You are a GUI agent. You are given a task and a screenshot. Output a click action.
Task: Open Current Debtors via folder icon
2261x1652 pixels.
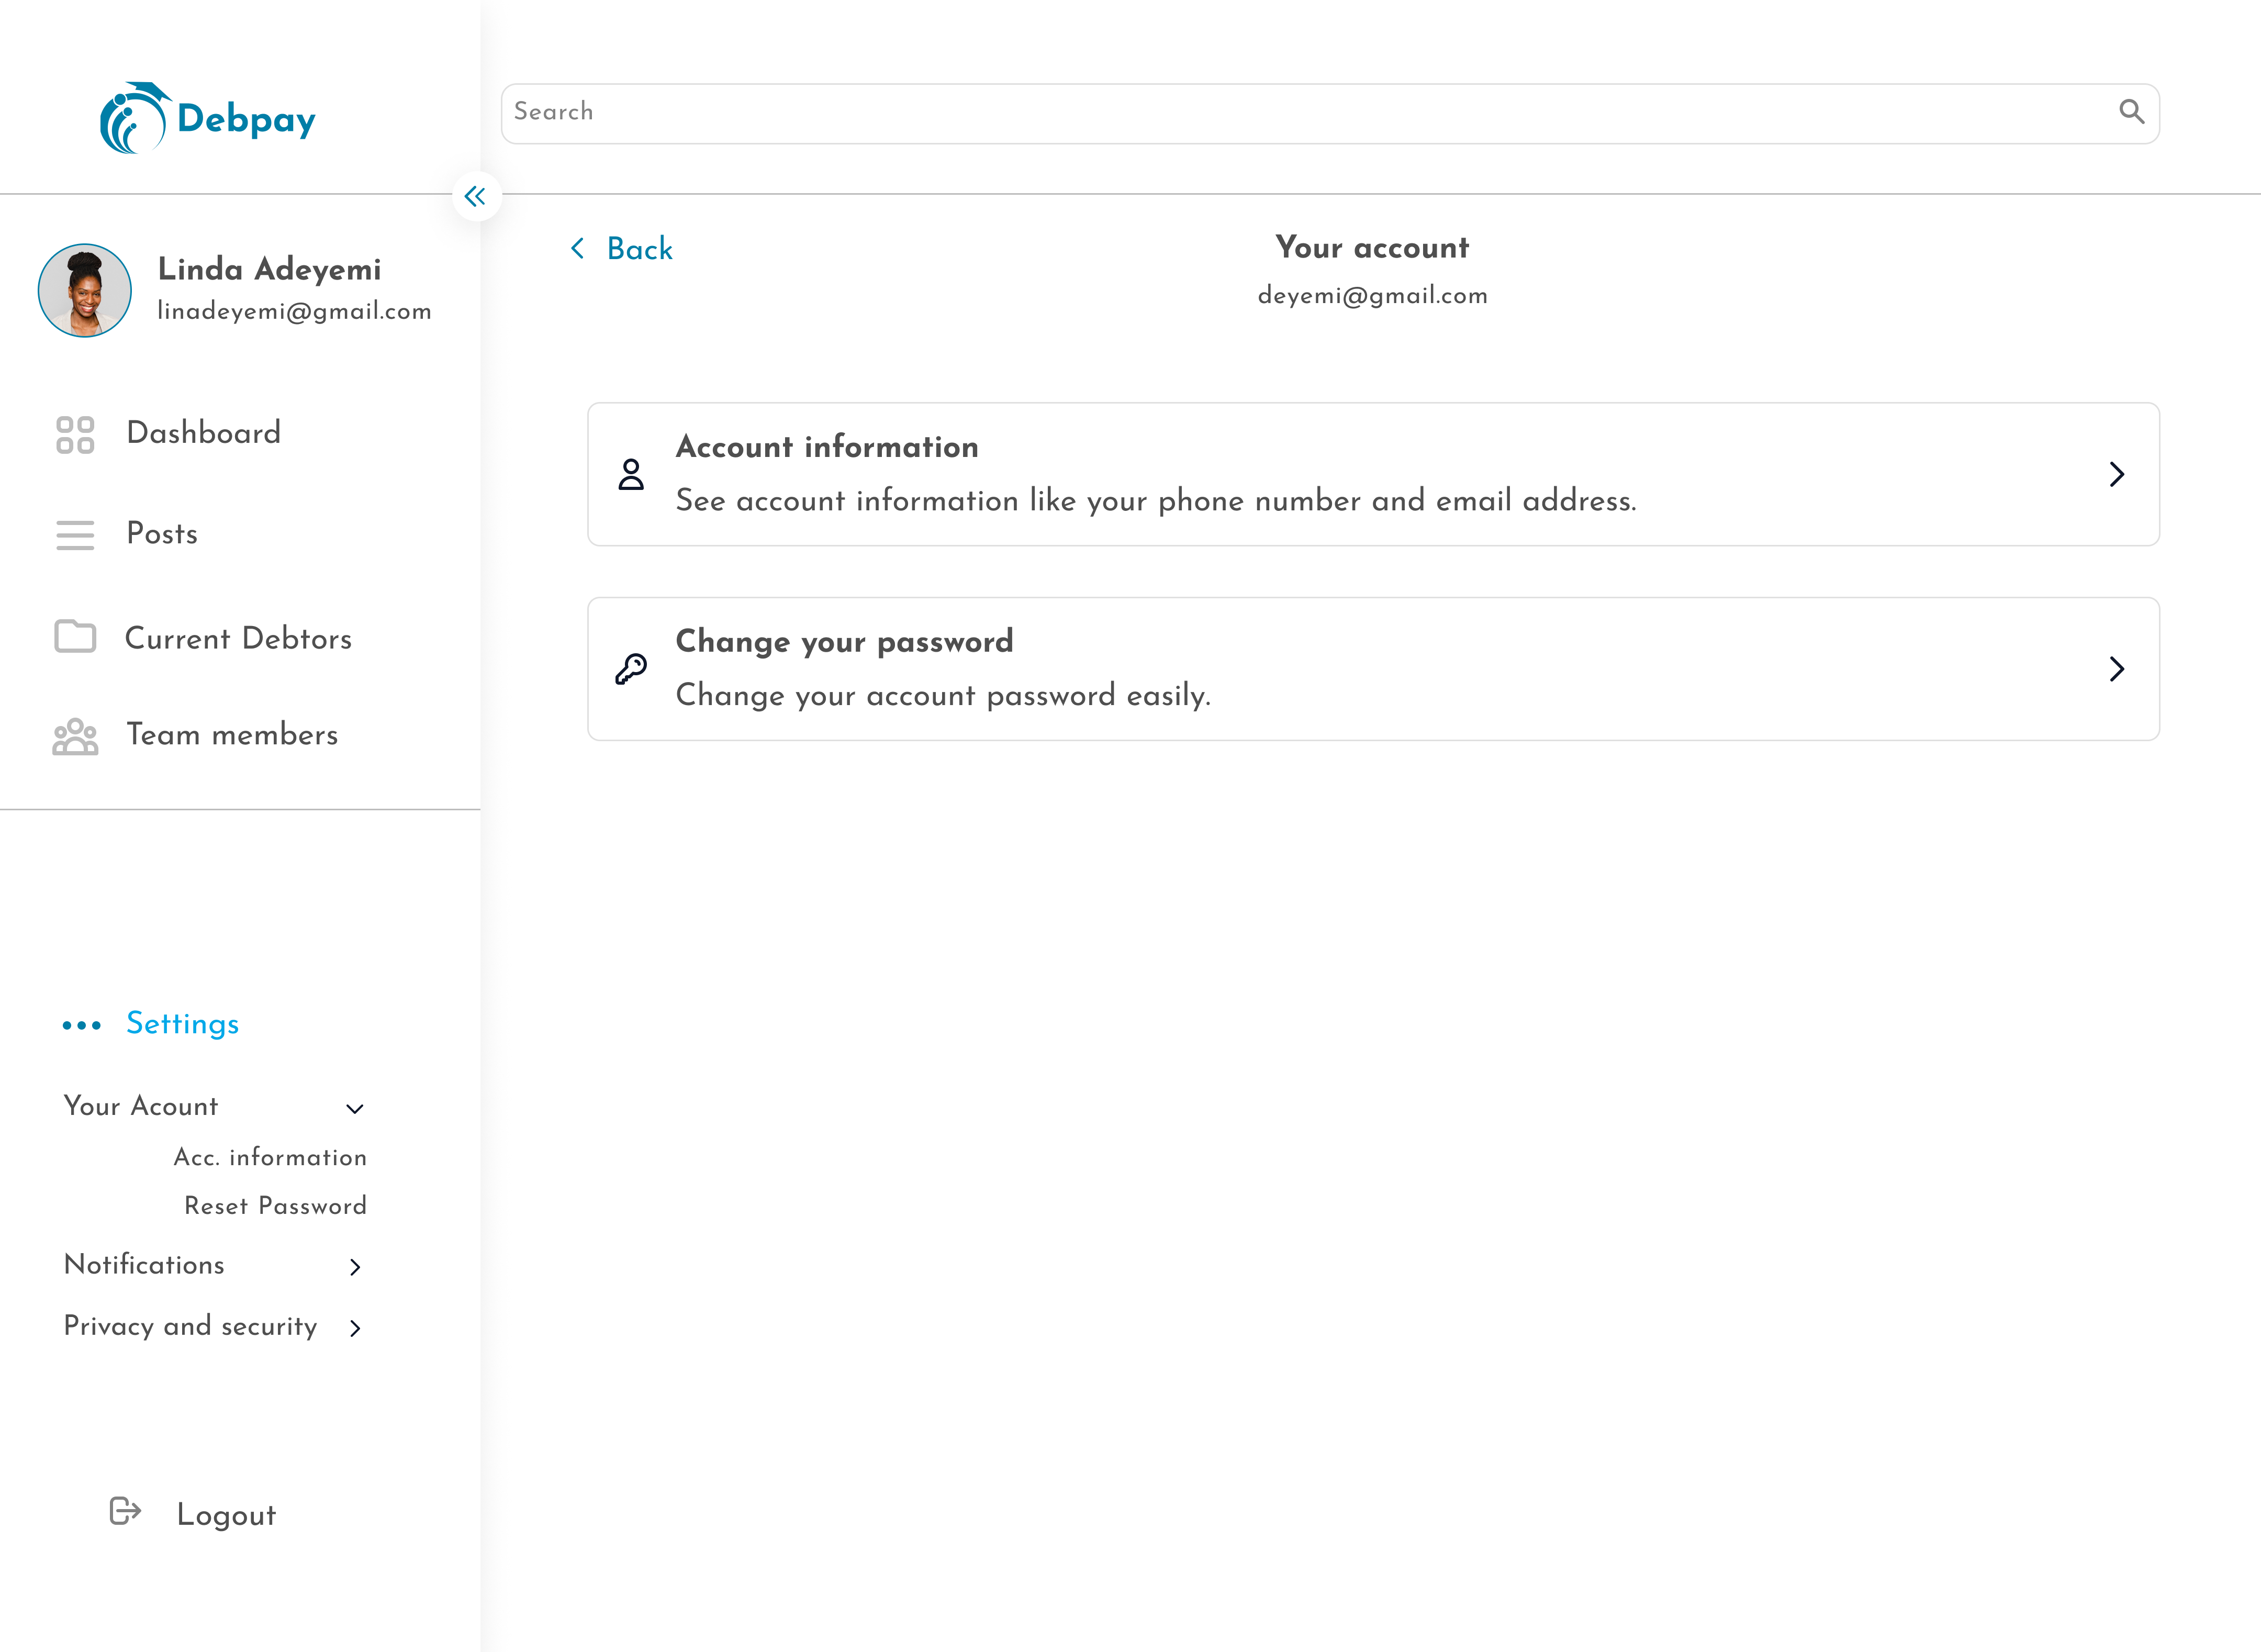74,637
